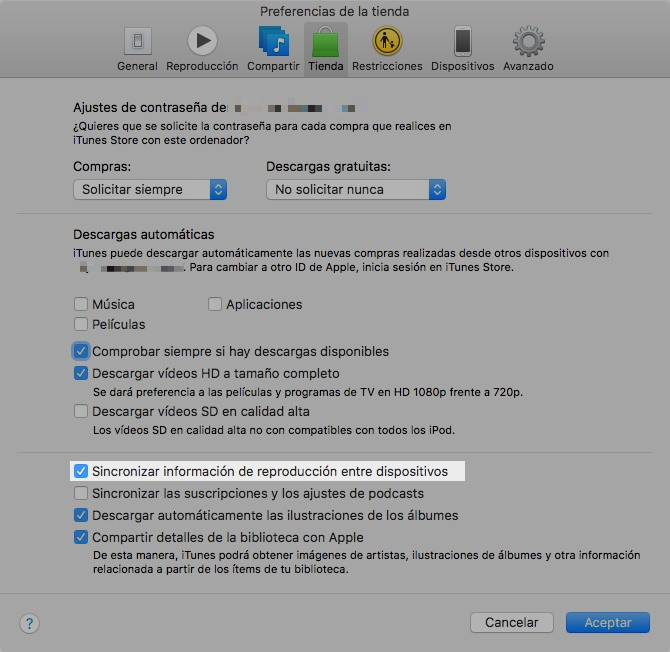The image size is (670, 652).
Task: Switch to the Restricciones tab label
Action: pyautogui.click(x=387, y=66)
